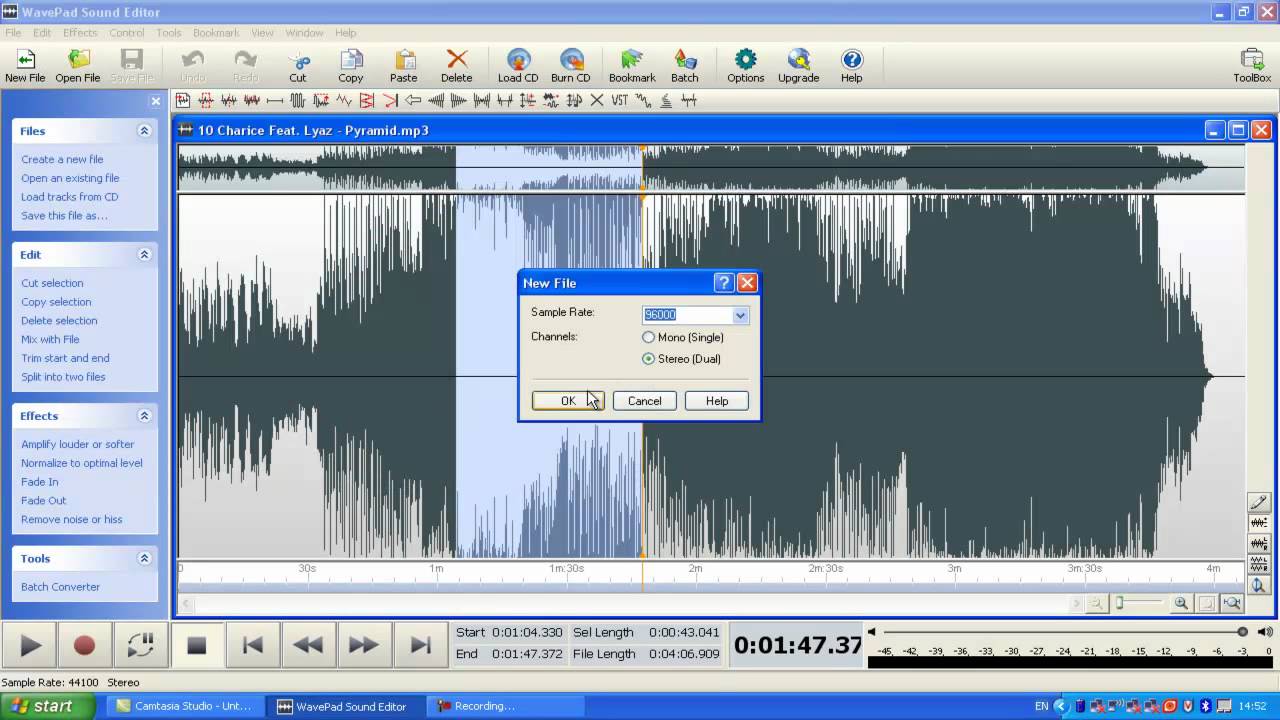Click the Copy toolbar icon
The height and width of the screenshot is (720, 1280).
(x=351, y=66)
